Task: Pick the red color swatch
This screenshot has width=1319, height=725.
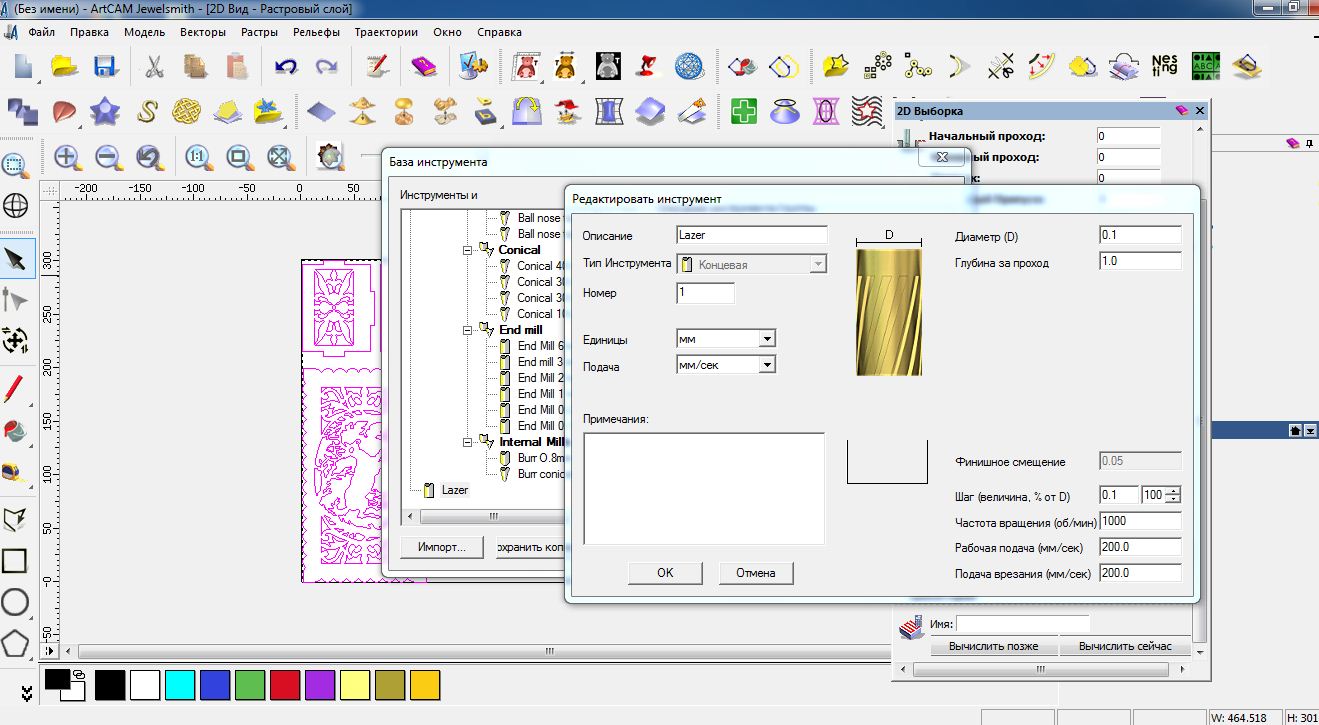Action: pyautogui.click(x=285, y=685)
